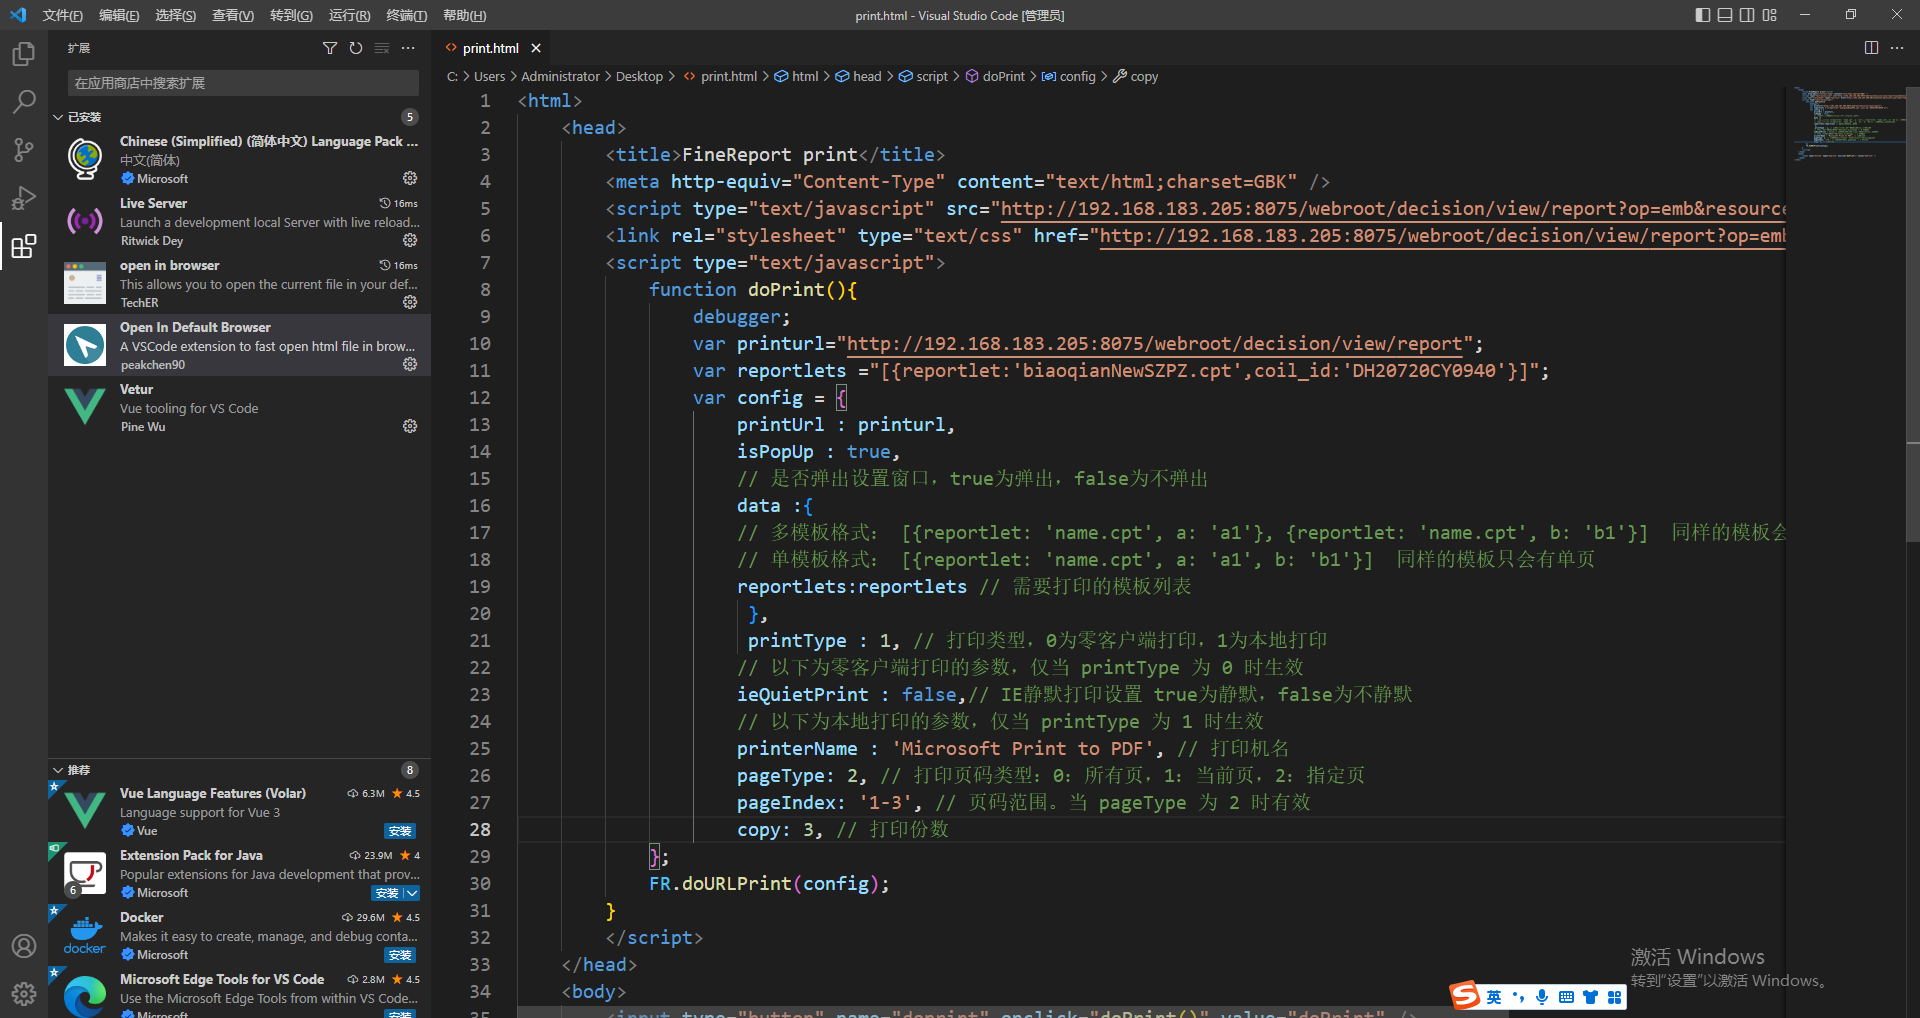The height and width of the screenshot is (1018, 1920).
Task: Toggle Sogou English/Chinese input mode
Action: [x=1494, y=997]
